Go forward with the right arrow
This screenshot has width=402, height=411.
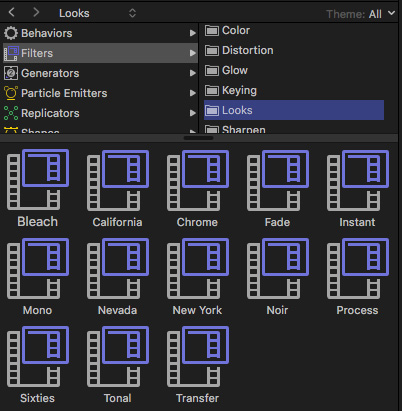tap(36, 13)
